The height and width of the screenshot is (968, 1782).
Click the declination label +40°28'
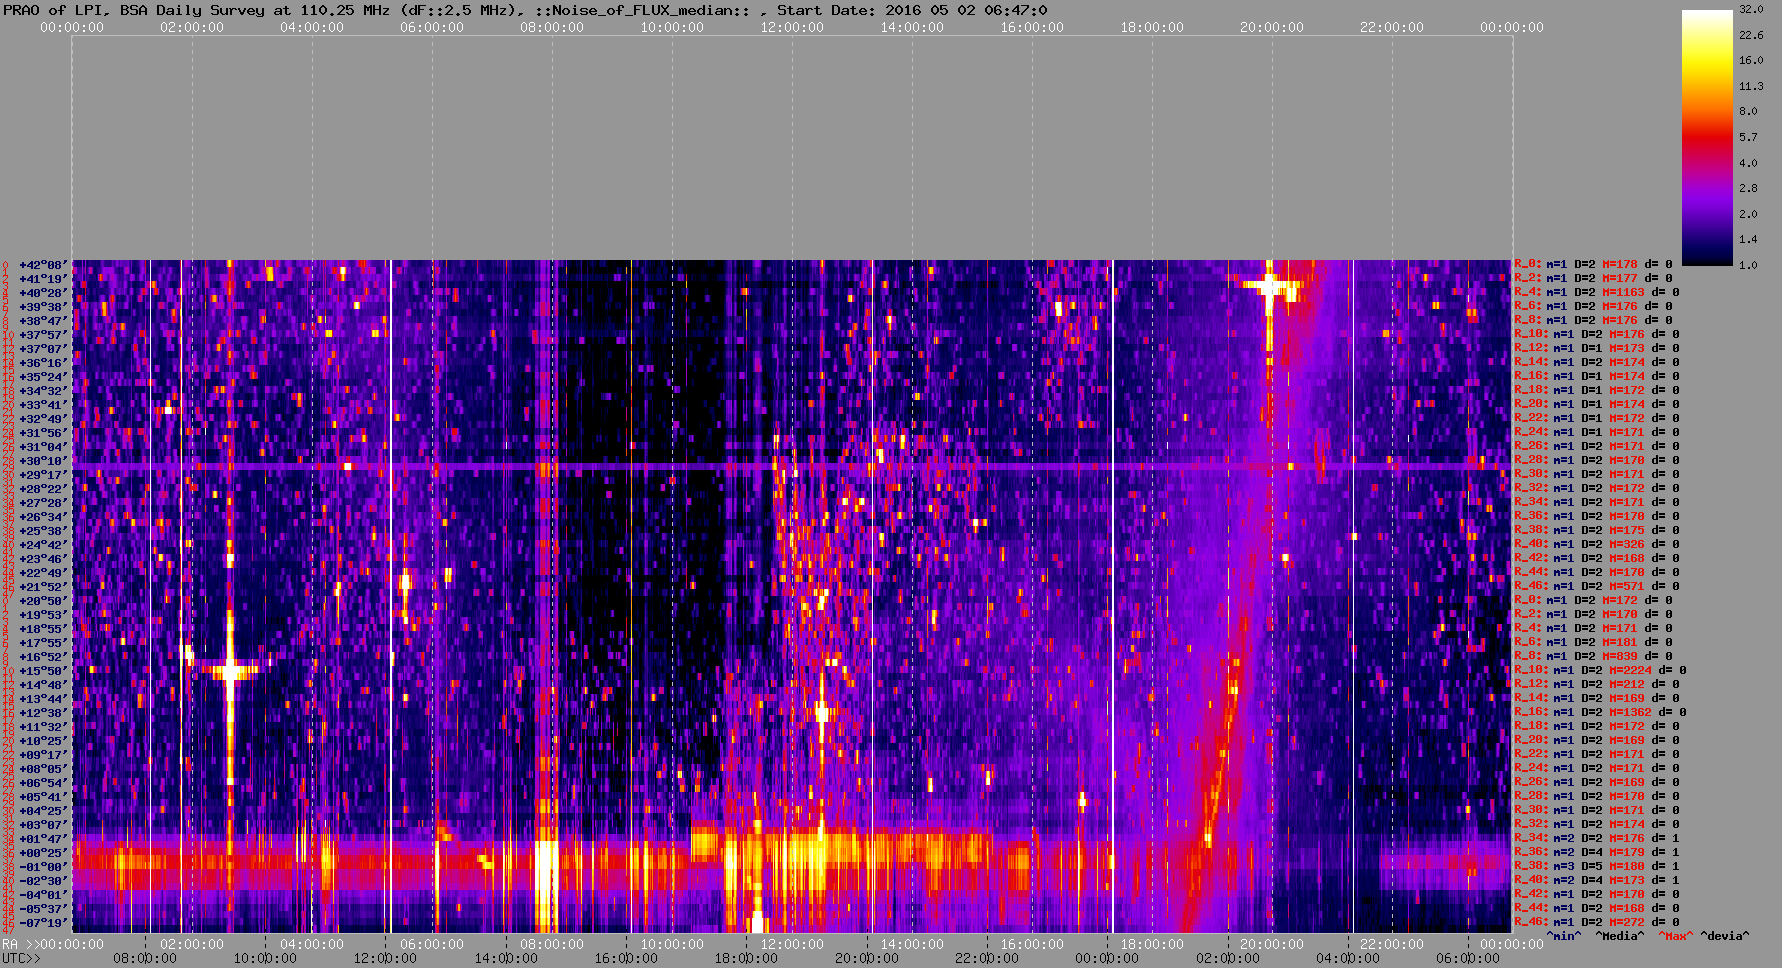tap(43, 293)
